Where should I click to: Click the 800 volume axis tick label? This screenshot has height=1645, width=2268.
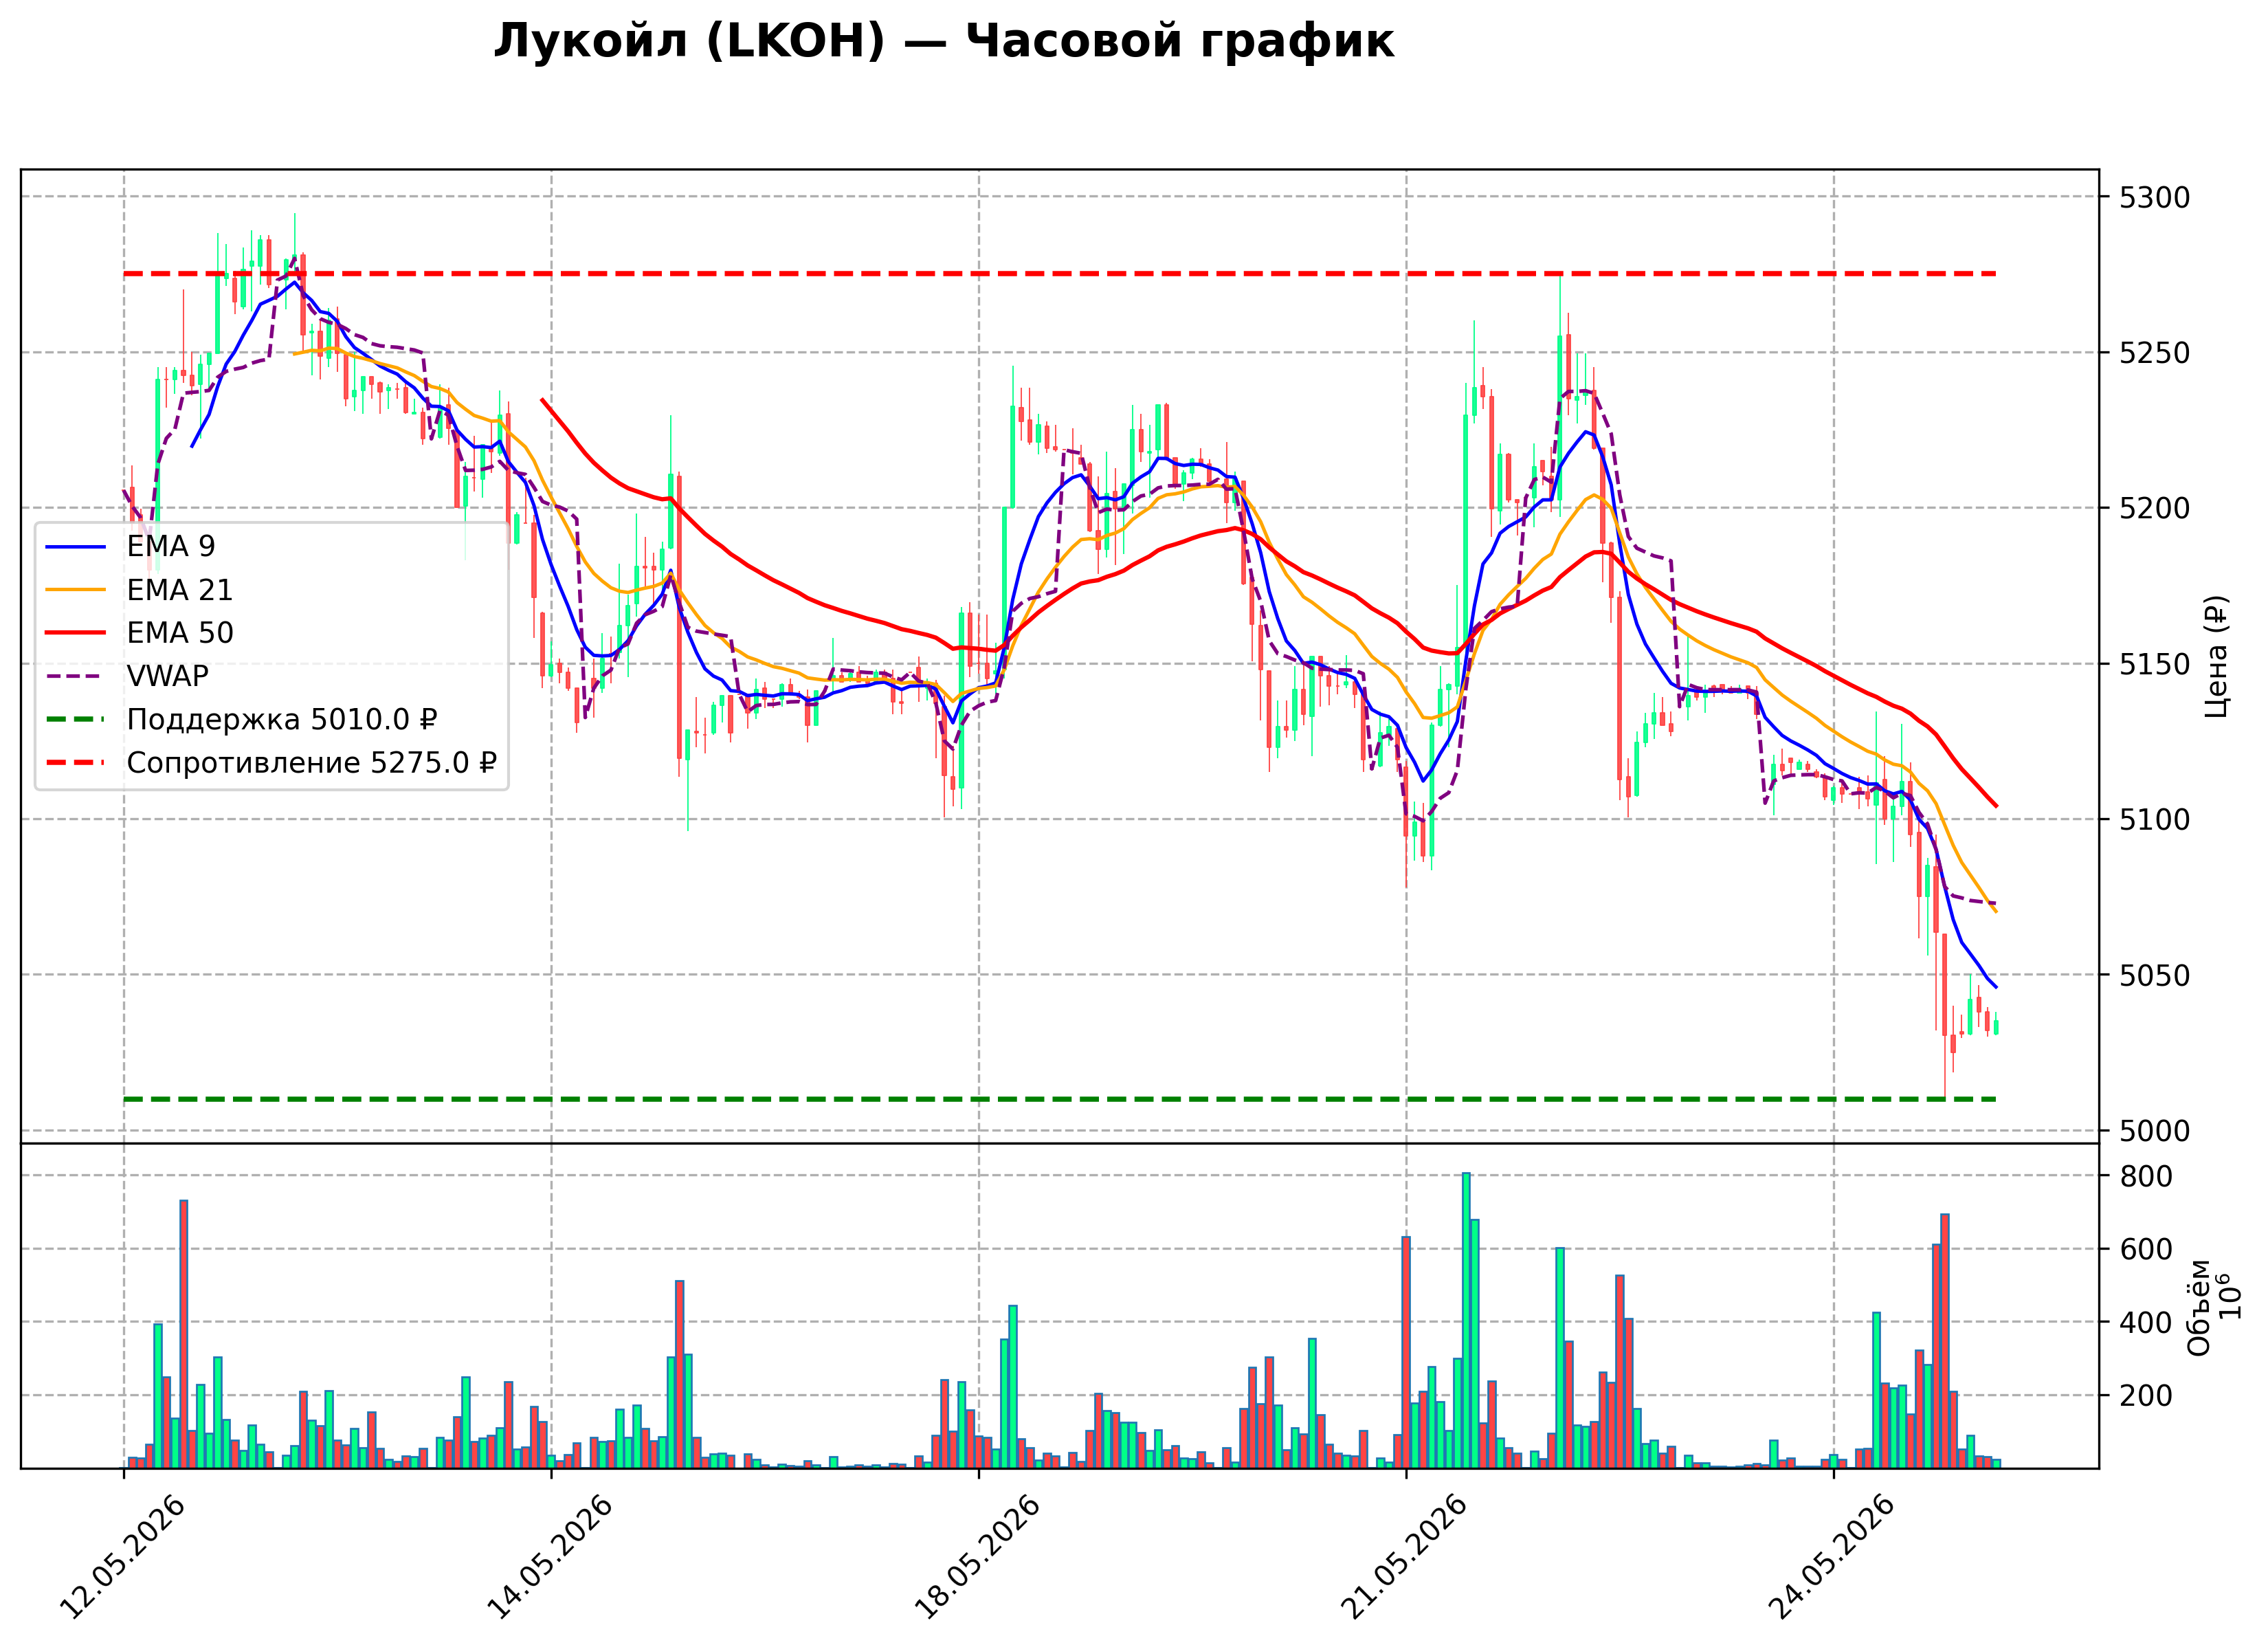2146,1176
